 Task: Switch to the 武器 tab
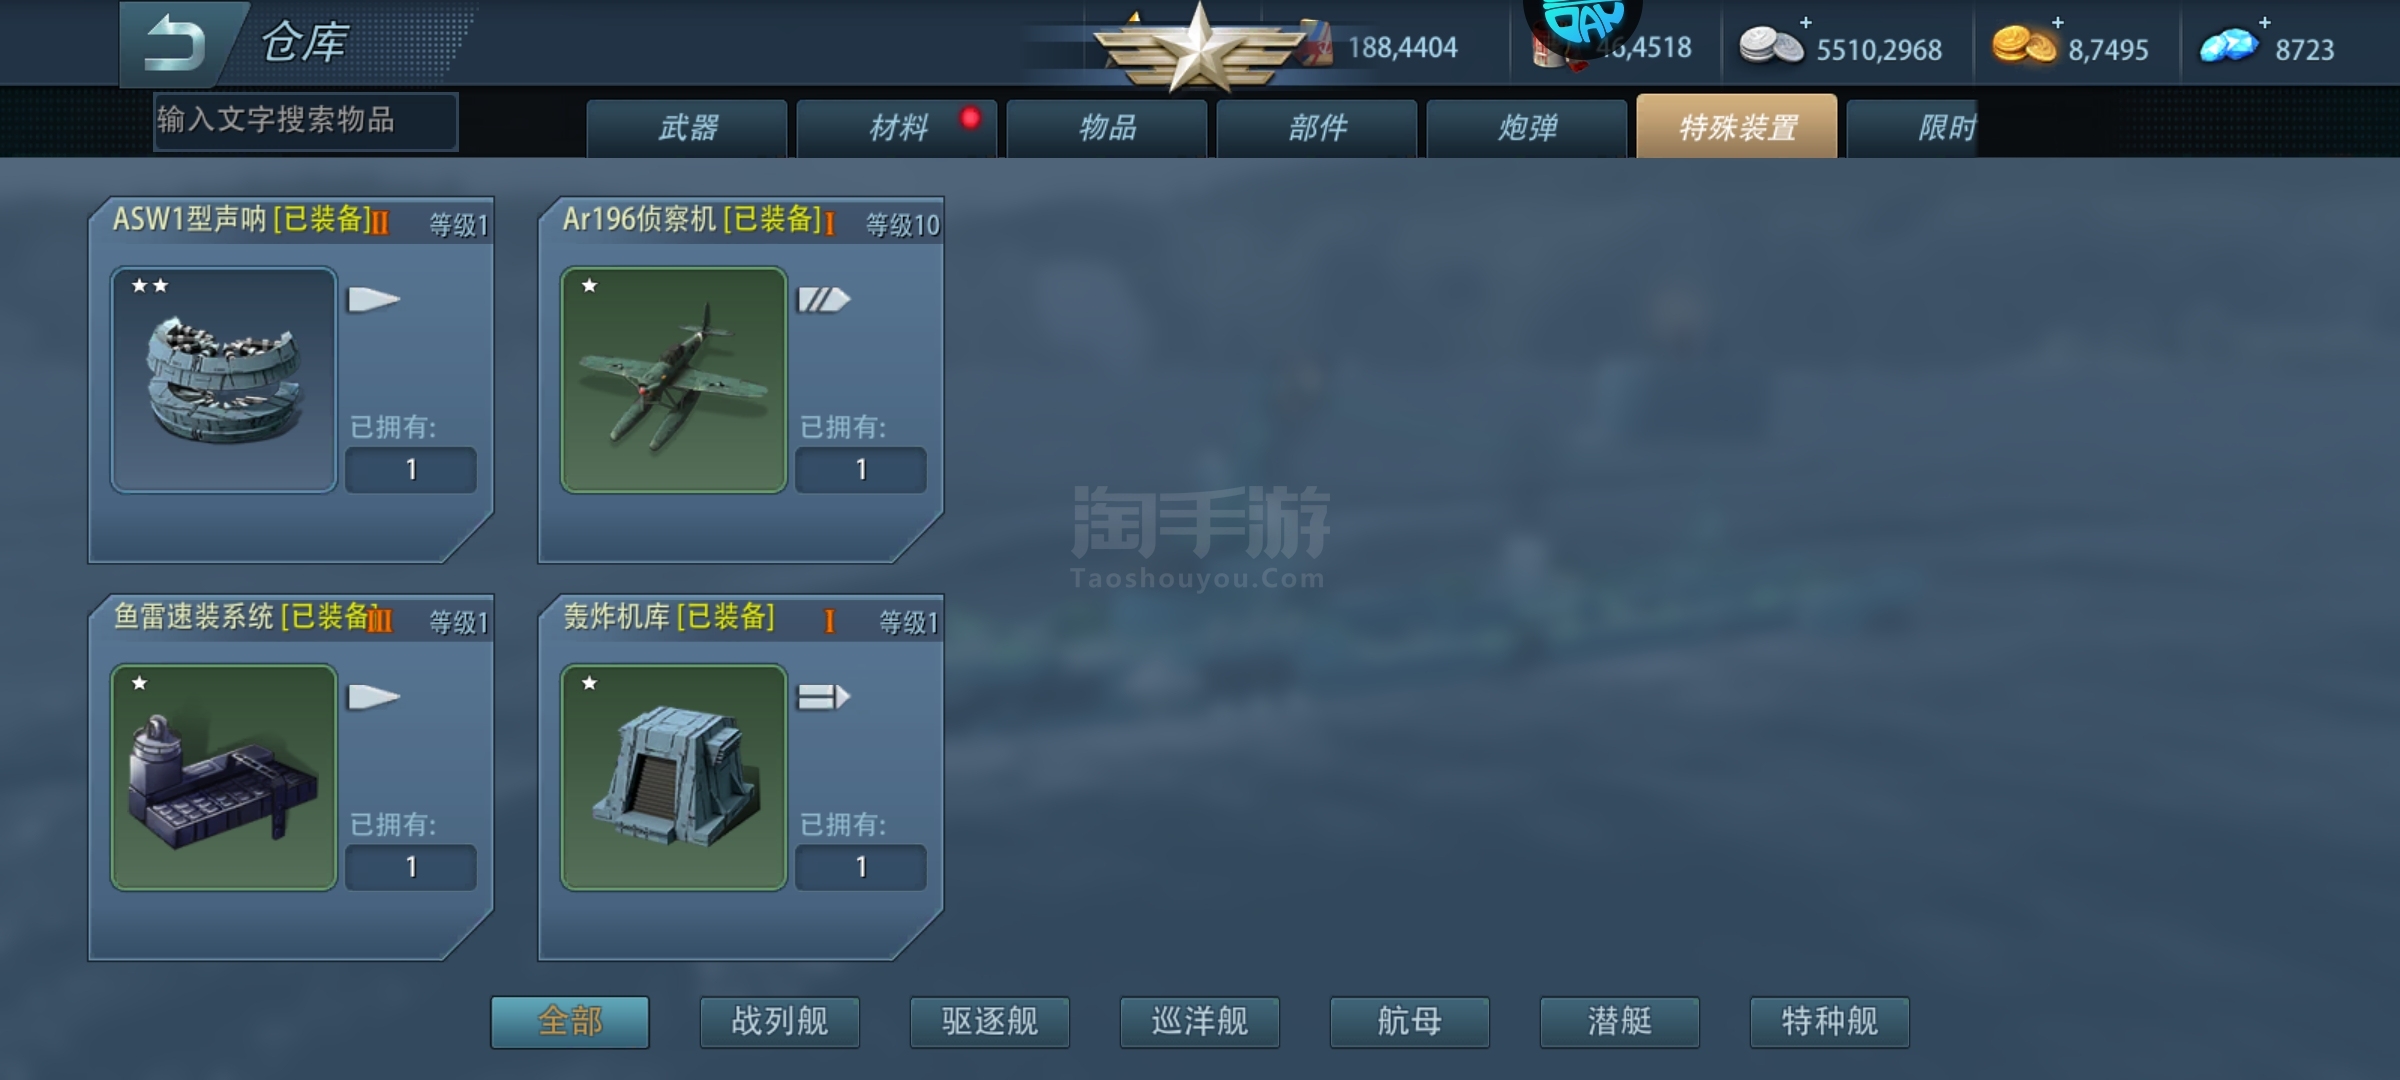point(687,128)
